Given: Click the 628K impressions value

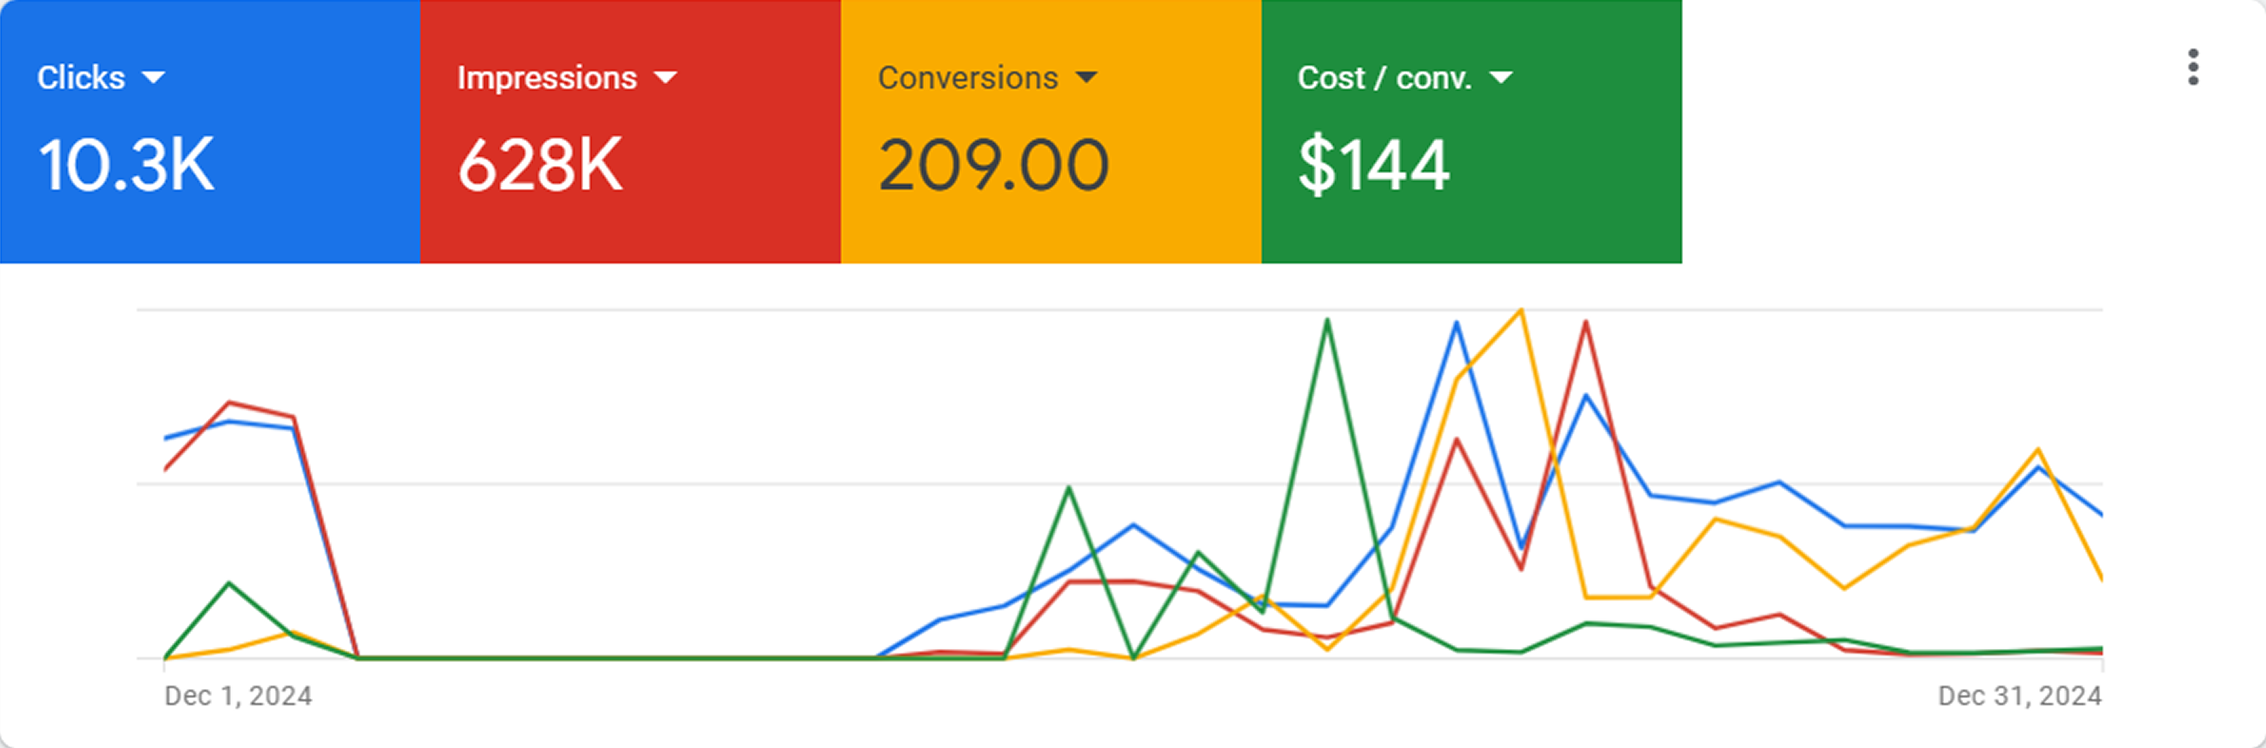Looking at the screenshot, I should click(540, 165).
